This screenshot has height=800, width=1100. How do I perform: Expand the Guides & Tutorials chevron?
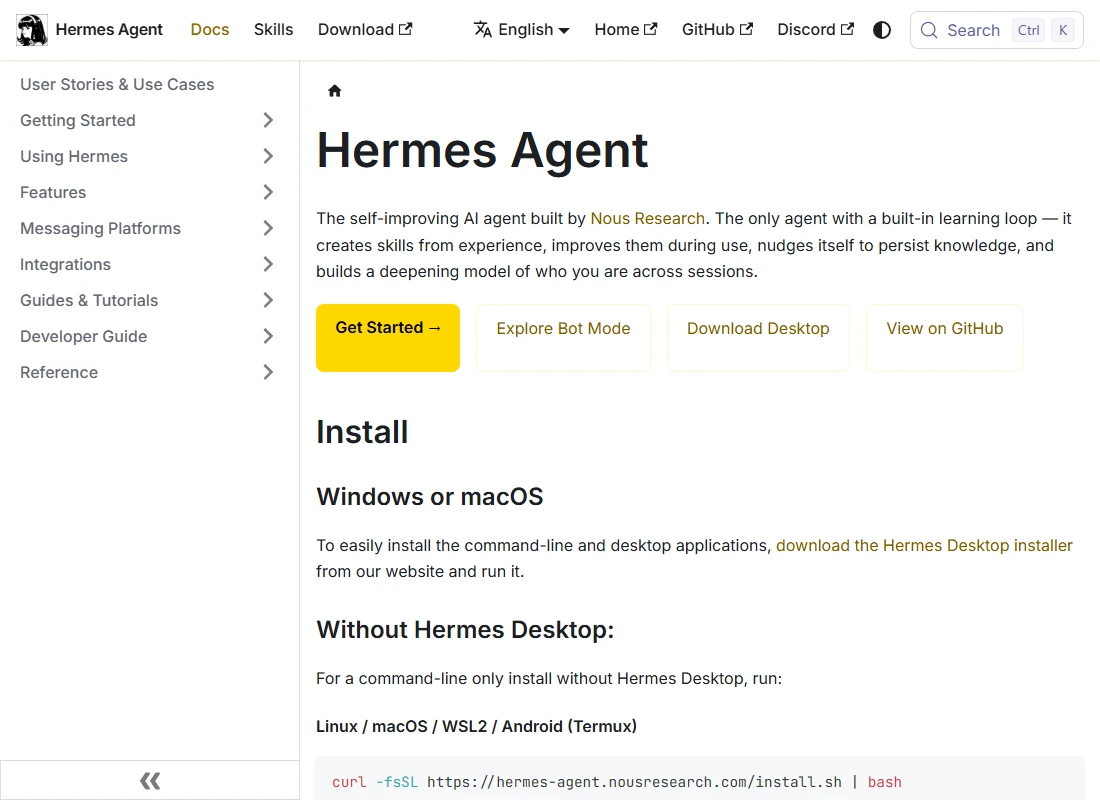[x=268, y=300]
